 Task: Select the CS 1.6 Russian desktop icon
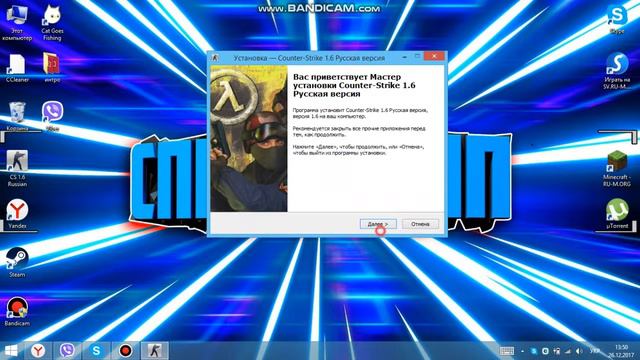pyautogui.click(x=17, y=168)
